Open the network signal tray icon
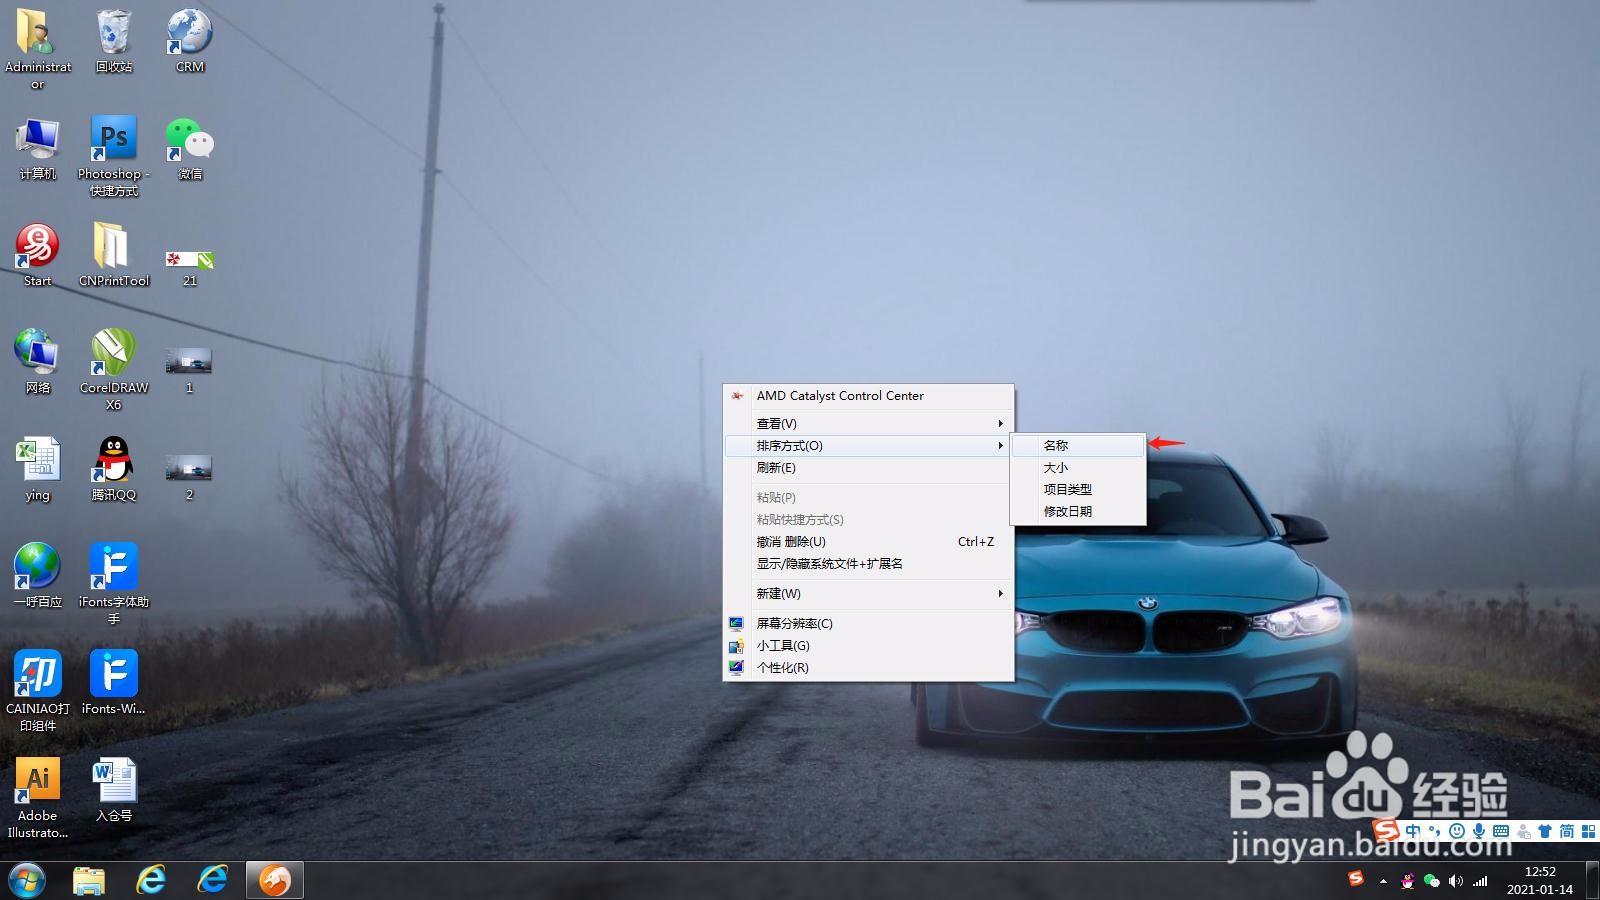The image size is (1600, 900). 1480,881
